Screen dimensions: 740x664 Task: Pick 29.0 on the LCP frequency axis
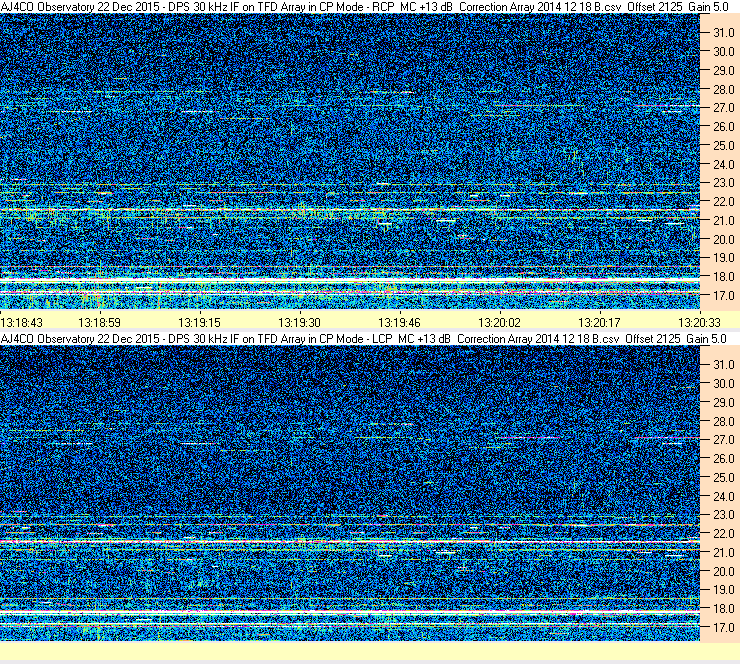pos(723,403)
